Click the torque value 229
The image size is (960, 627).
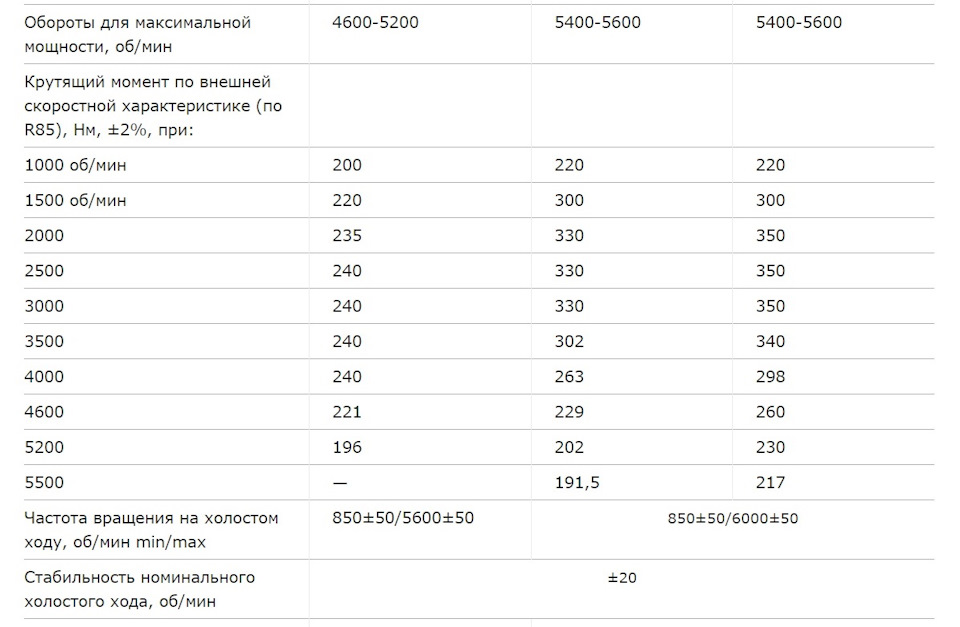point(569,412)
